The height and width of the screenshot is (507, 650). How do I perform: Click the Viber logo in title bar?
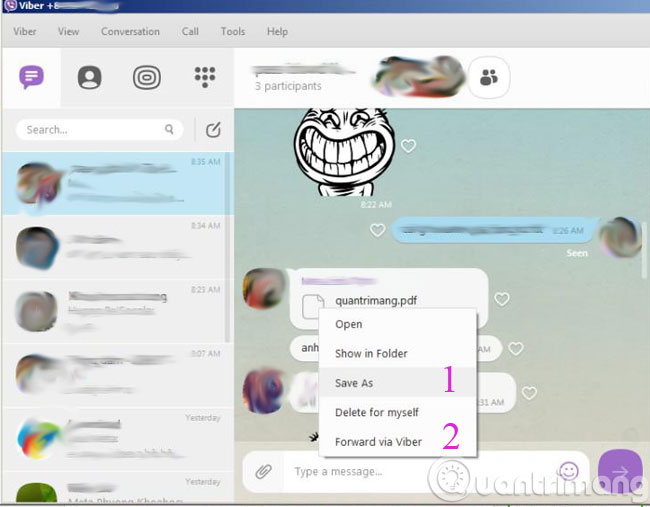[10, 6]
